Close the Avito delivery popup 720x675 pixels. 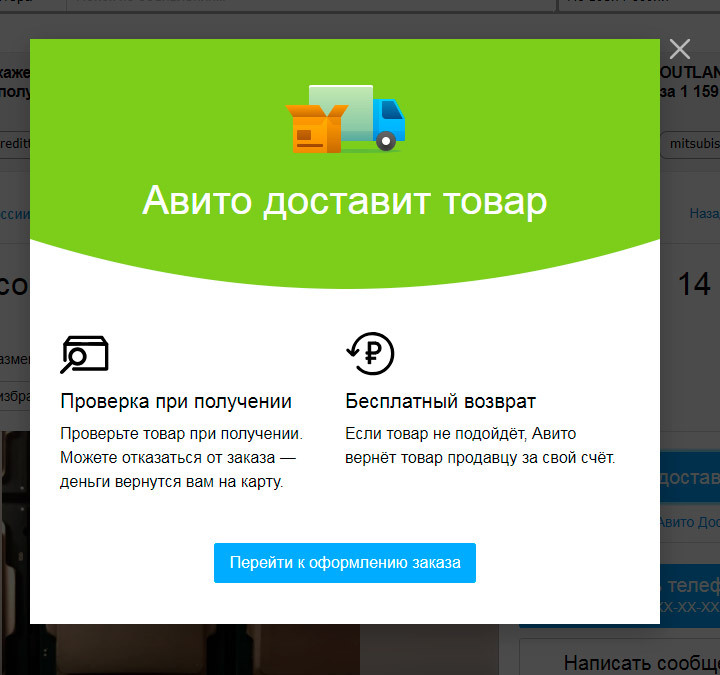click(x=680, y=49)
